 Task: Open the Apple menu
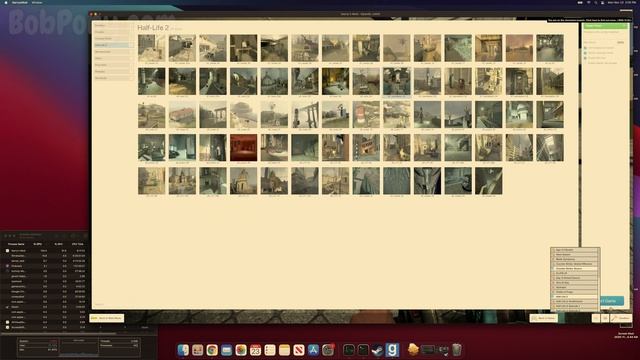coord(6,2)
